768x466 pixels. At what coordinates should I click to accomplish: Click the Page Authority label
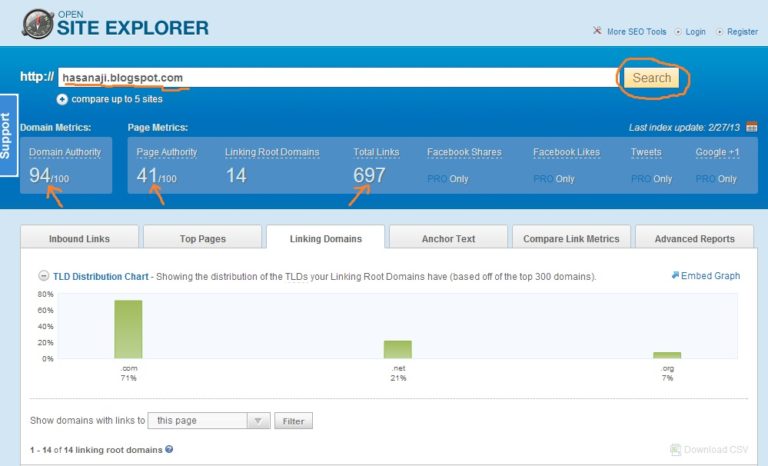167,152
